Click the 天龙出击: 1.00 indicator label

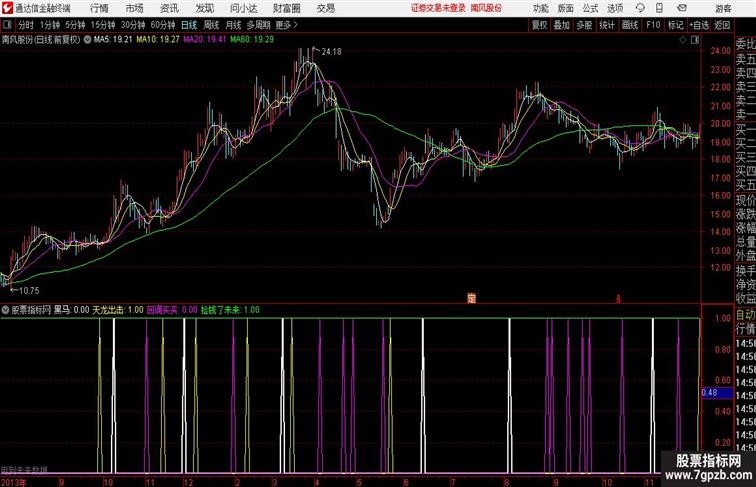118,310
